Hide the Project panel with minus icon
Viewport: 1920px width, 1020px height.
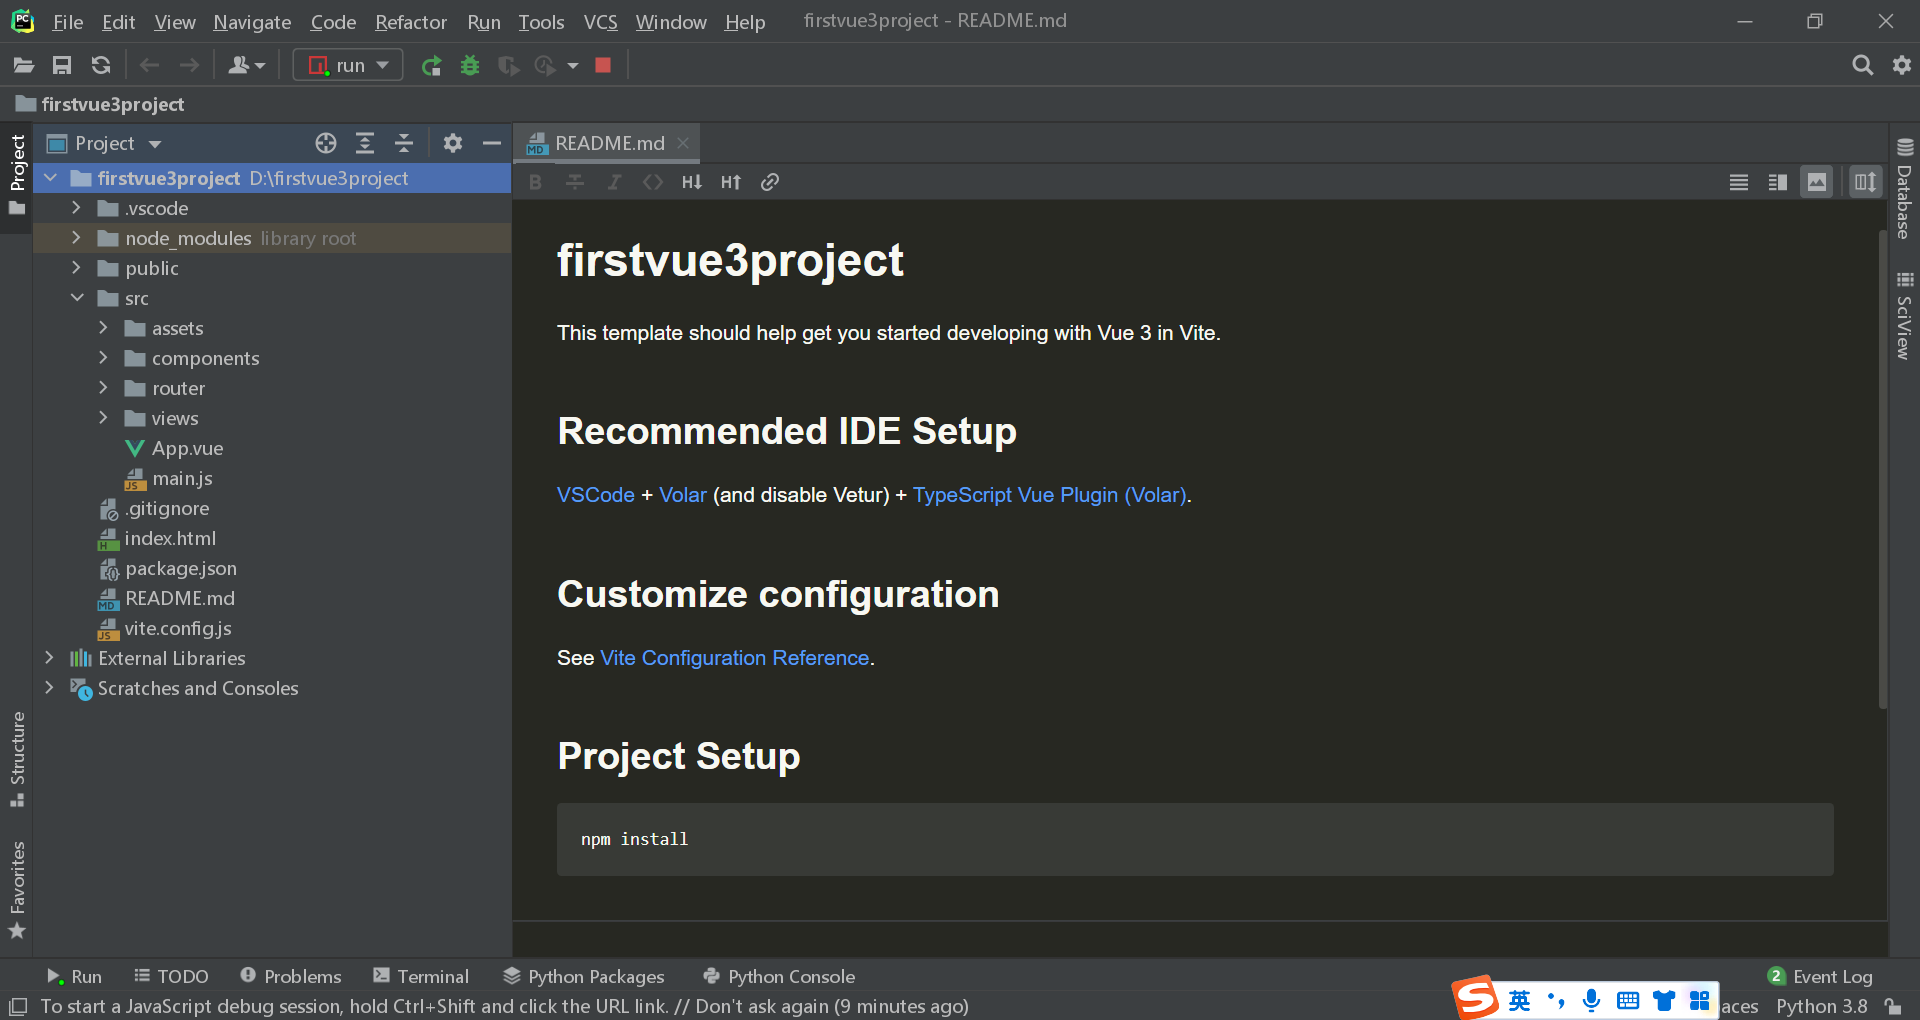click(492, 143)
